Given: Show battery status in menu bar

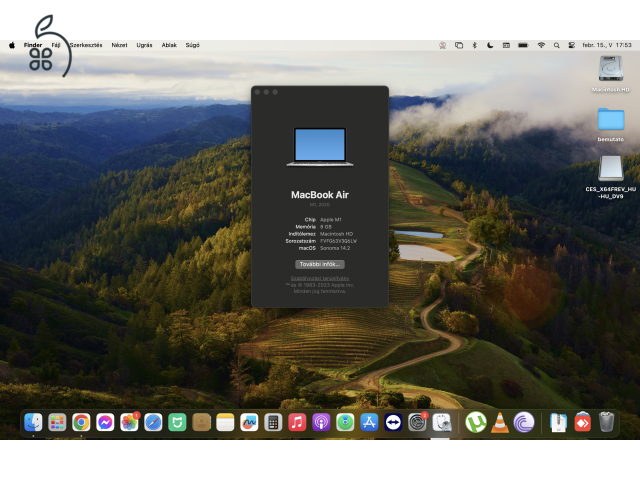Looking at the screenshot, I should click(523, 45).
